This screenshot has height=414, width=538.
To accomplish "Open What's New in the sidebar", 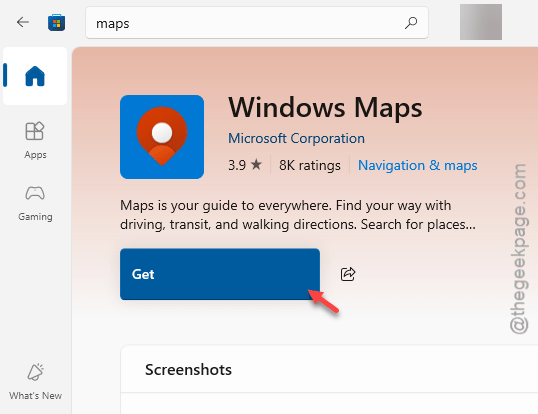I will (x=35, y=382).
